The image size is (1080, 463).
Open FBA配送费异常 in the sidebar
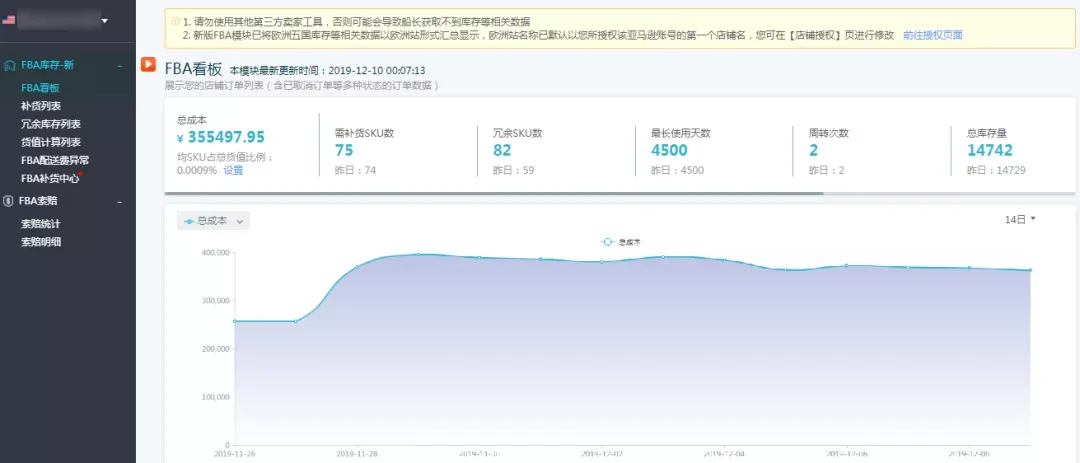click(55, 160)
